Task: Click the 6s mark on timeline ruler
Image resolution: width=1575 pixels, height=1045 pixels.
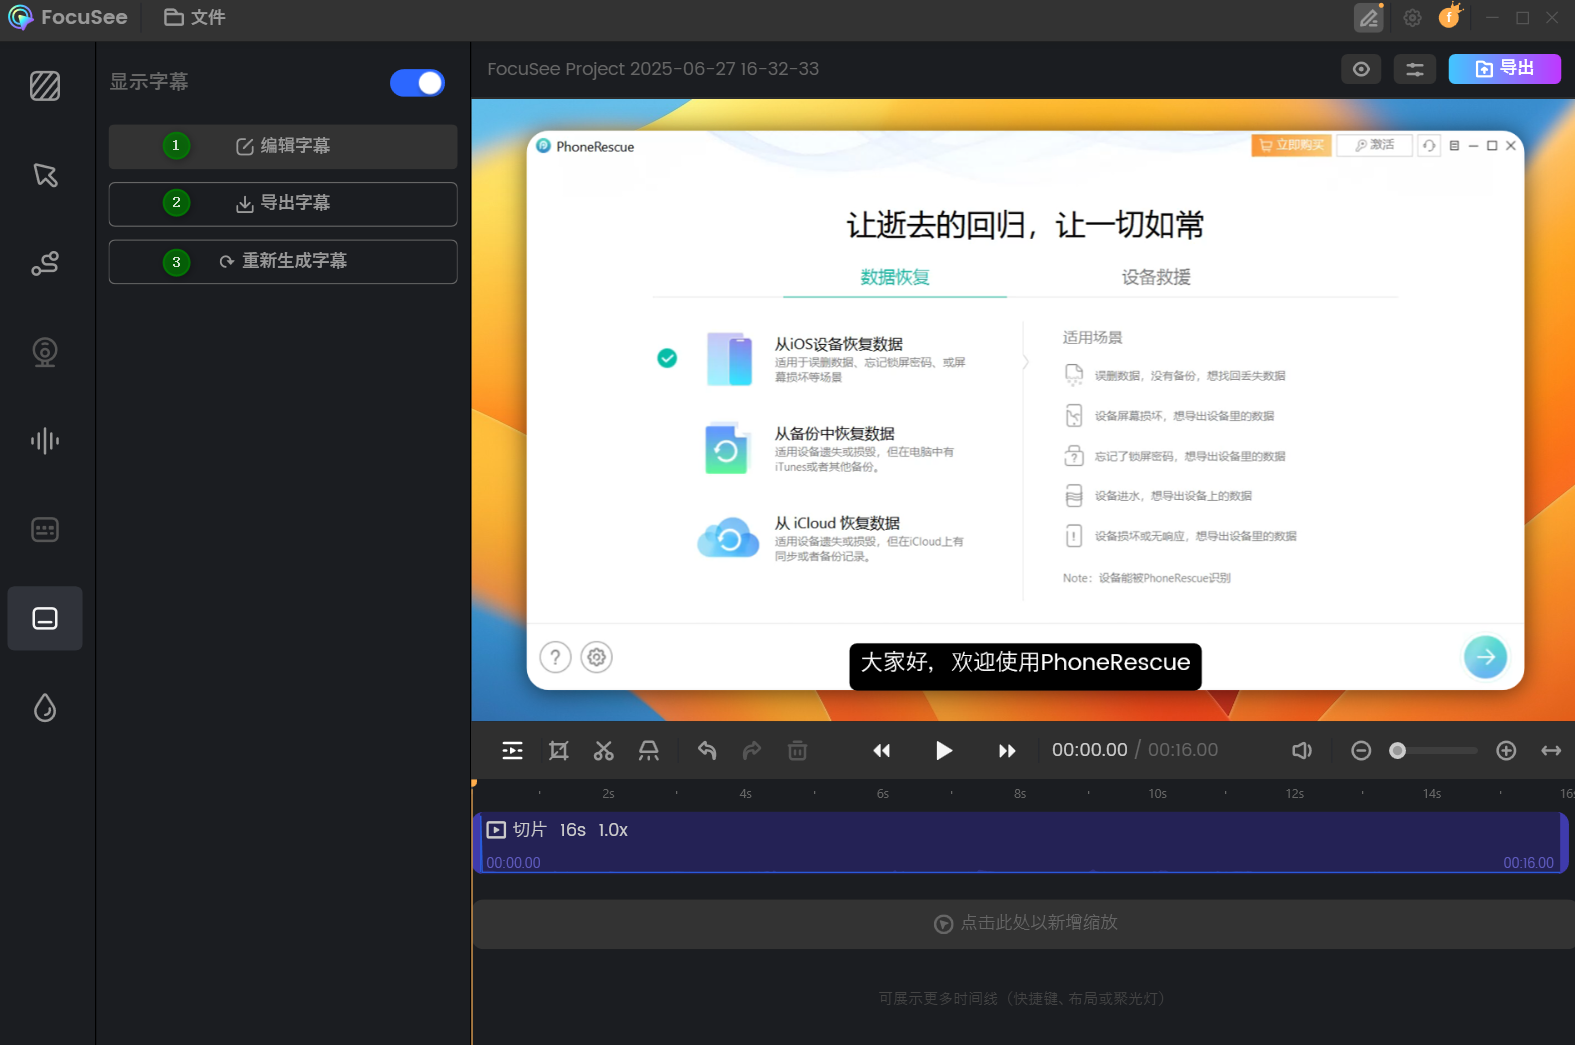Action: (883, 794)
